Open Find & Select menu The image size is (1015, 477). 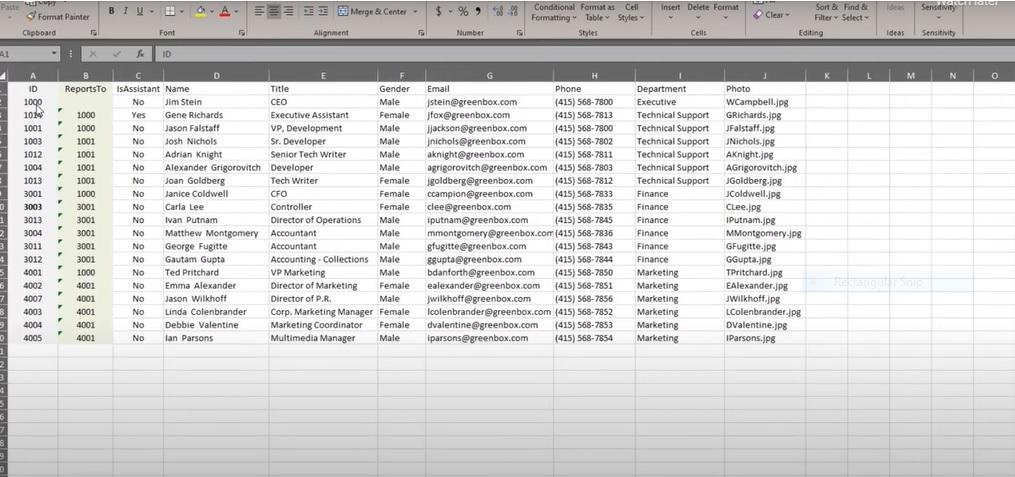pyautogui.click(x=855, y=12)
